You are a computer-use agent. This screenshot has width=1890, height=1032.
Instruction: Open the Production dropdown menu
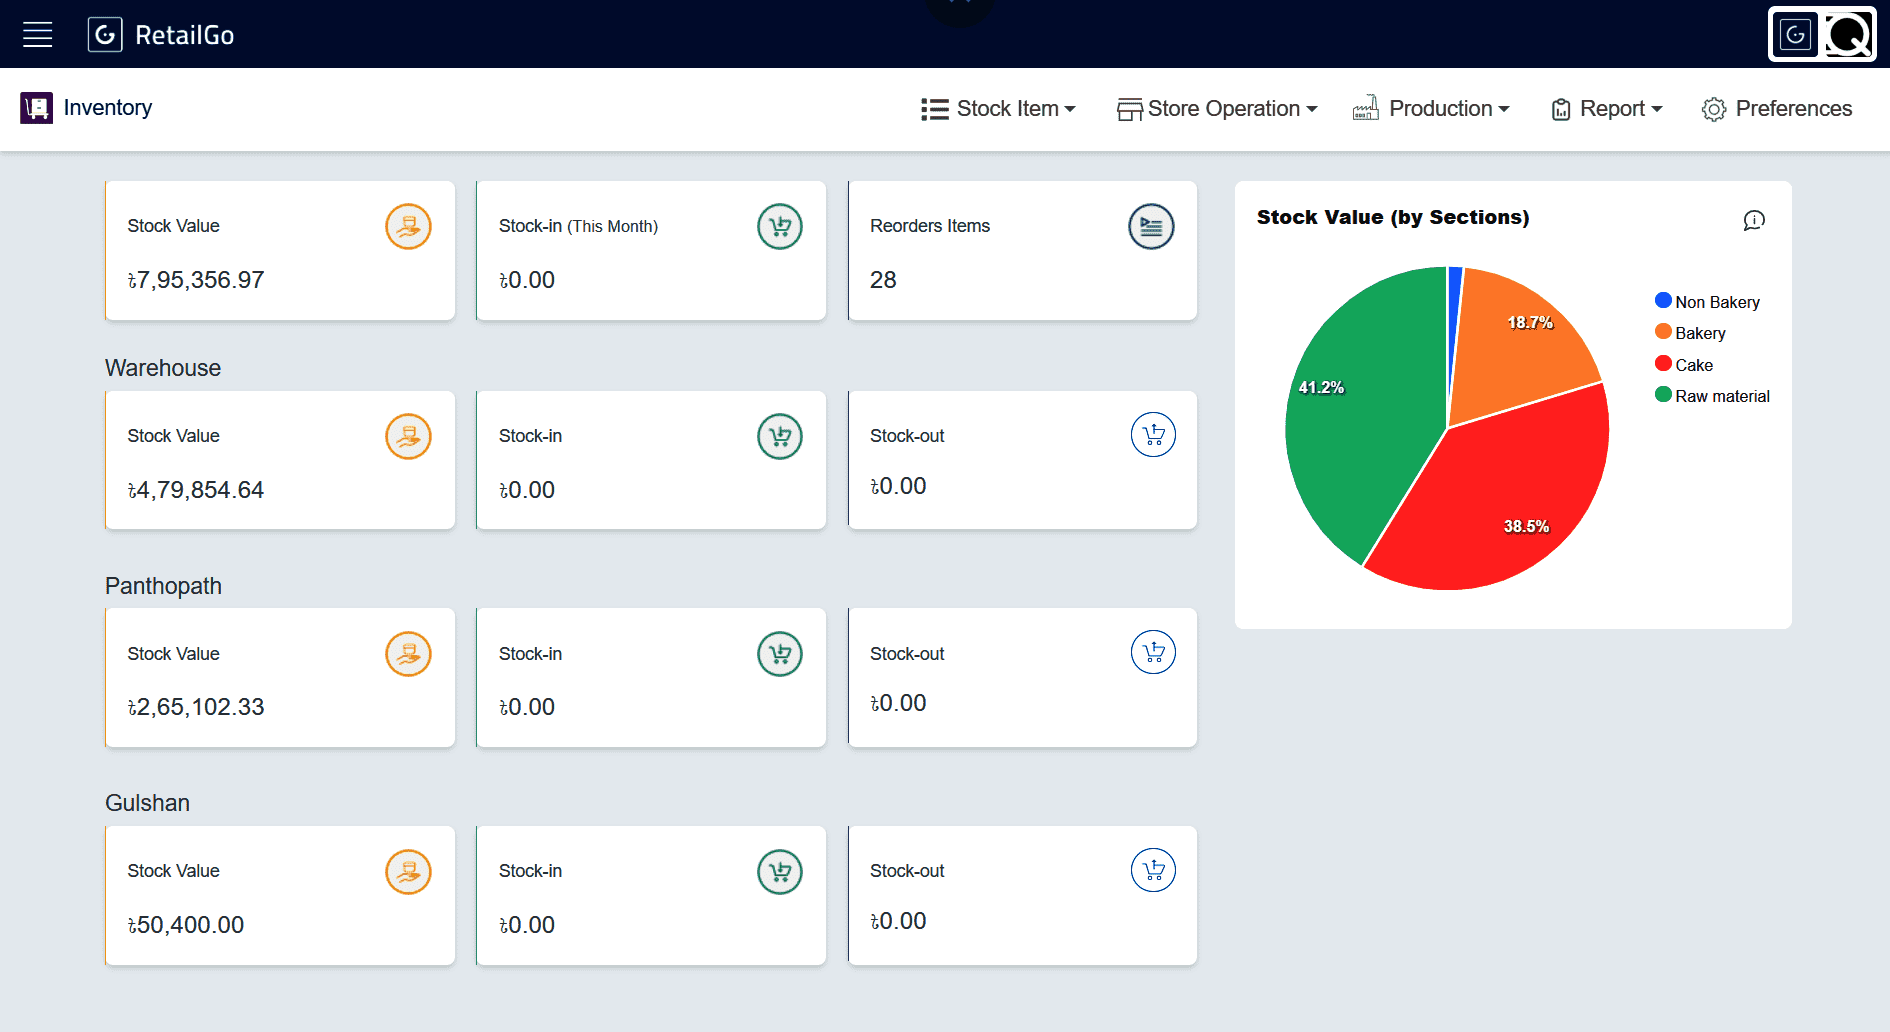[1431, 109]
